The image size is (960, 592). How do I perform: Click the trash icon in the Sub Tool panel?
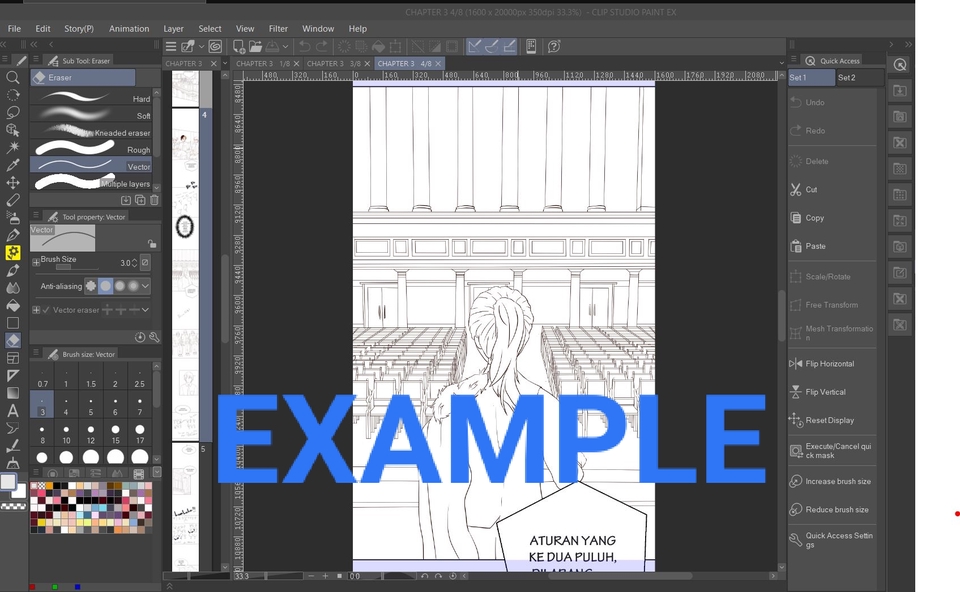[154, 200]
